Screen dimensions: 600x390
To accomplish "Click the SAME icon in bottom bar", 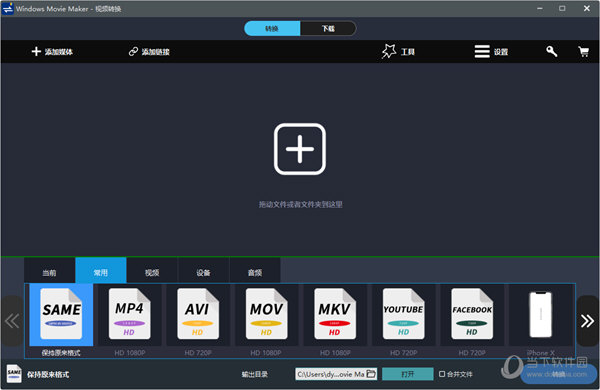I will (x=14, y=374).
